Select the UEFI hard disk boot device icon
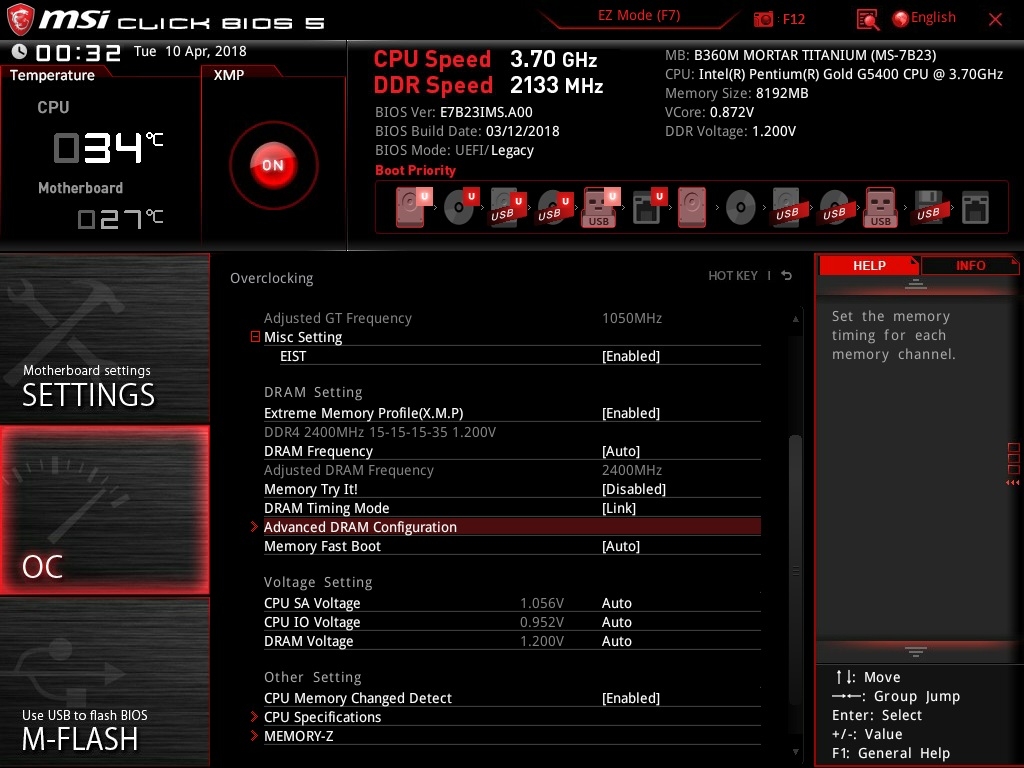Viewport: 1024px width, 768px height. click(x=413, y=207)
